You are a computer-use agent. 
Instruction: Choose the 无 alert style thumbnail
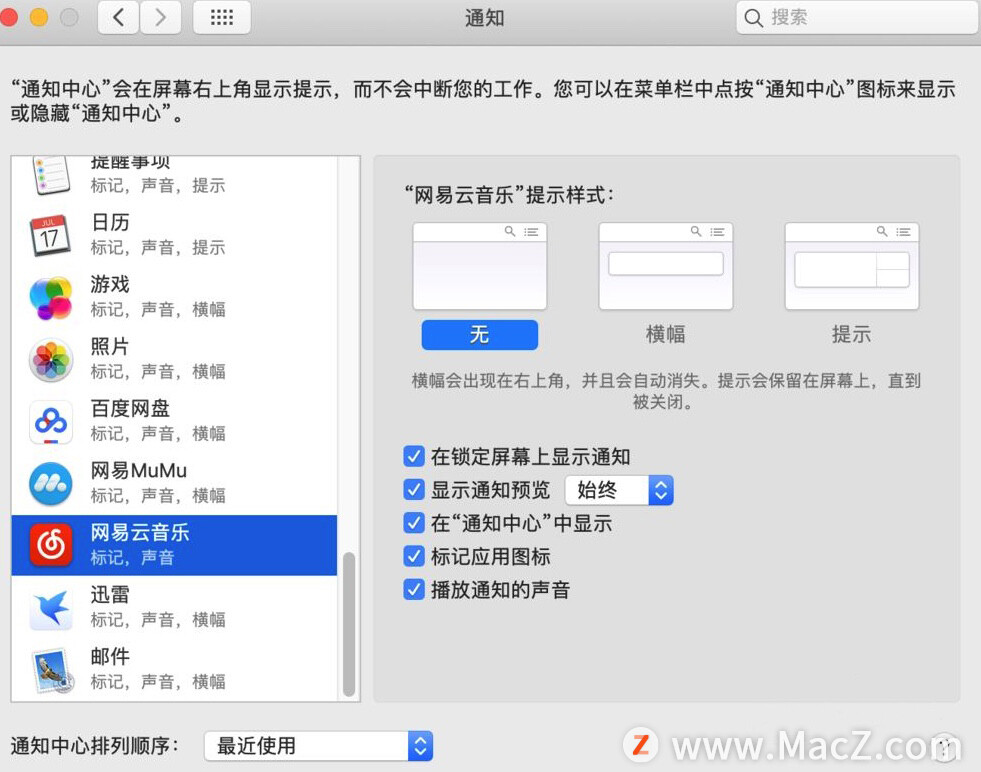click(x=479, y=266)
